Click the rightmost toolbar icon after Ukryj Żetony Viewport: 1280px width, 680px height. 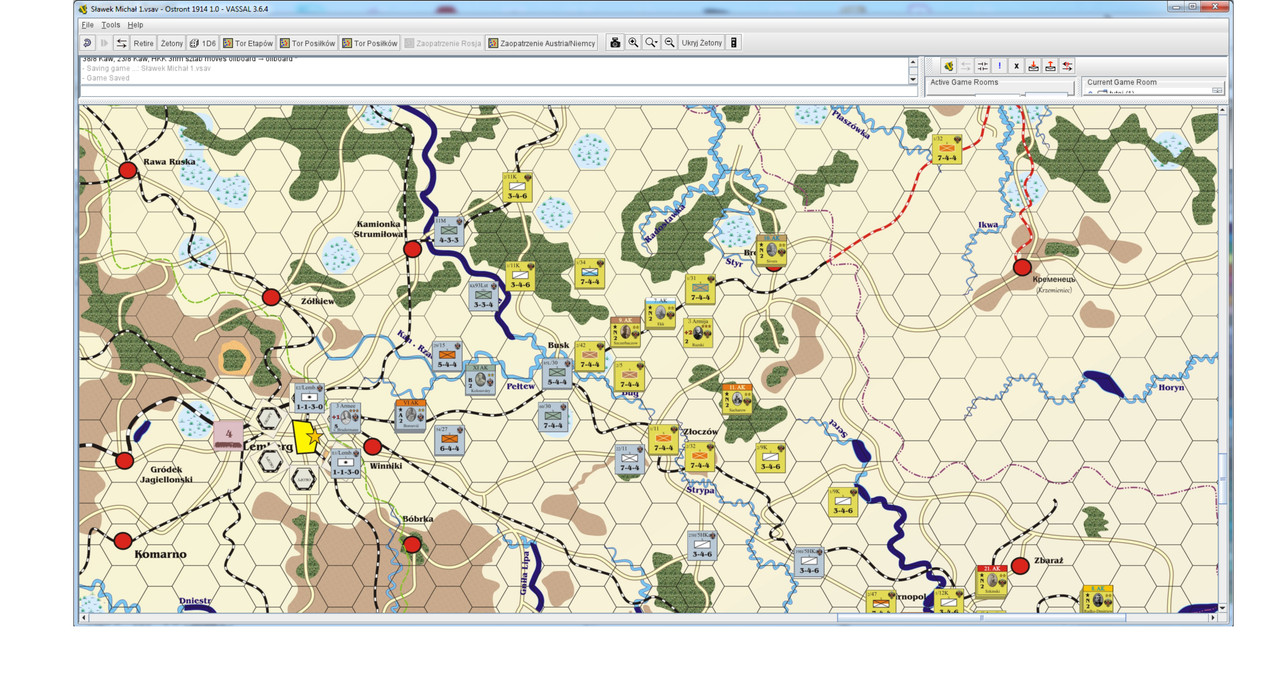click(x=734, y=43)
